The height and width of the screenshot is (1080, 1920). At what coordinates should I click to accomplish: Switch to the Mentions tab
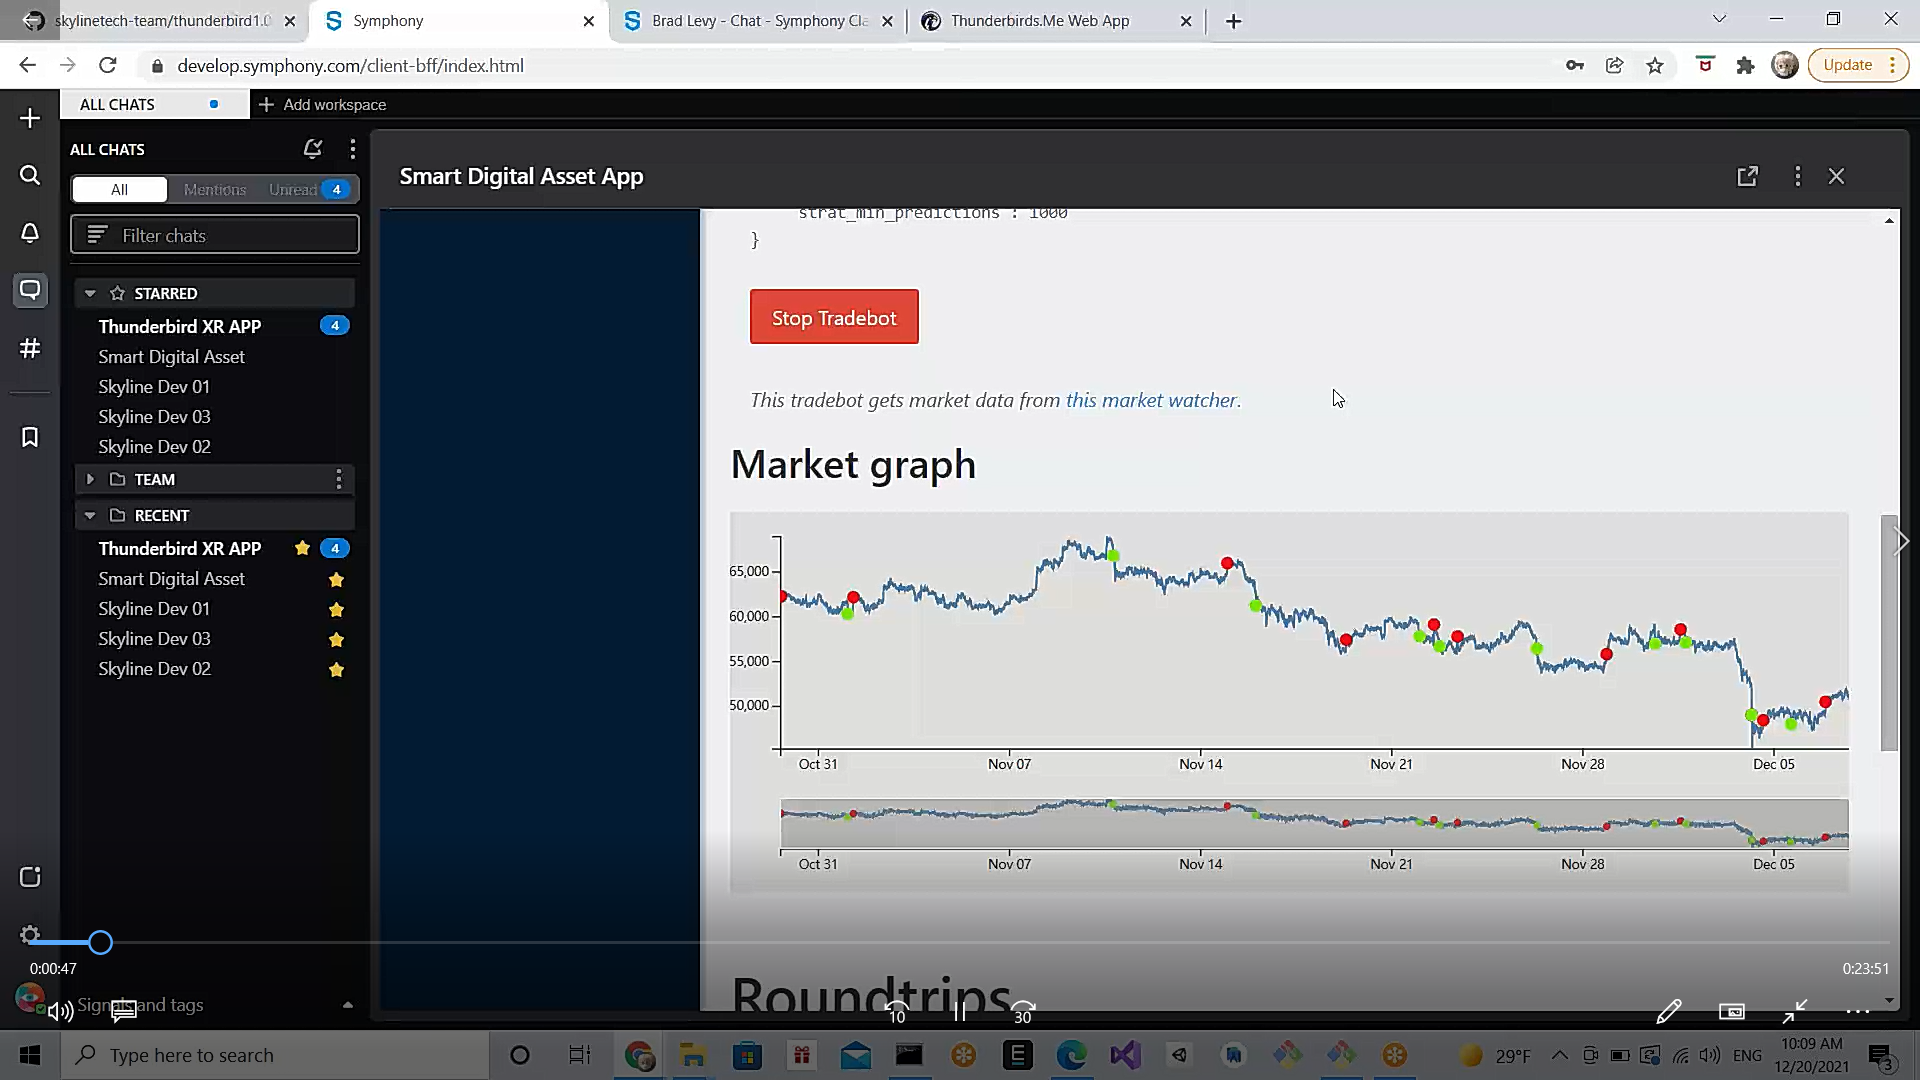click(x=214, y=189)
